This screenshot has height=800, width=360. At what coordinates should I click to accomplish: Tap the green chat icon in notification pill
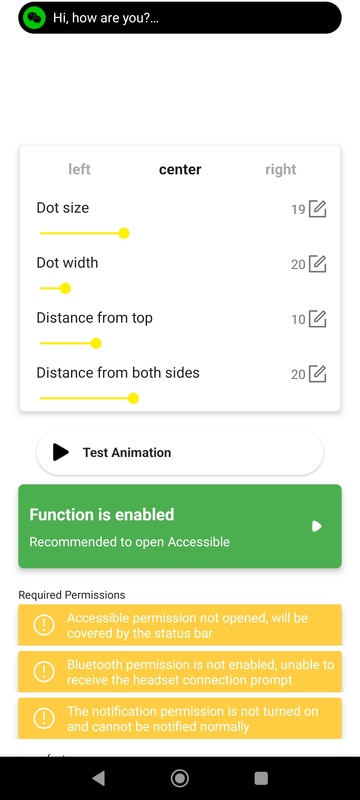[x=35, y=18]
